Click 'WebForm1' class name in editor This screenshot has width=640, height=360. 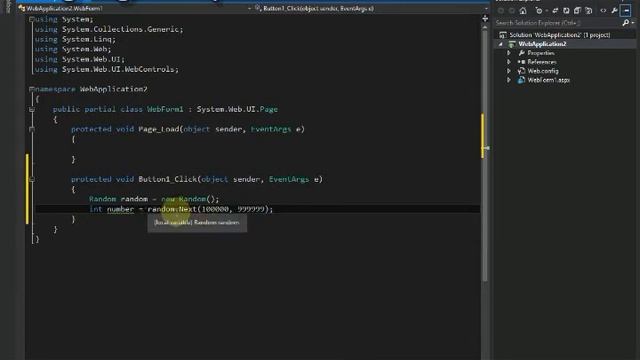pyautogui.click(x=165, y=109)
